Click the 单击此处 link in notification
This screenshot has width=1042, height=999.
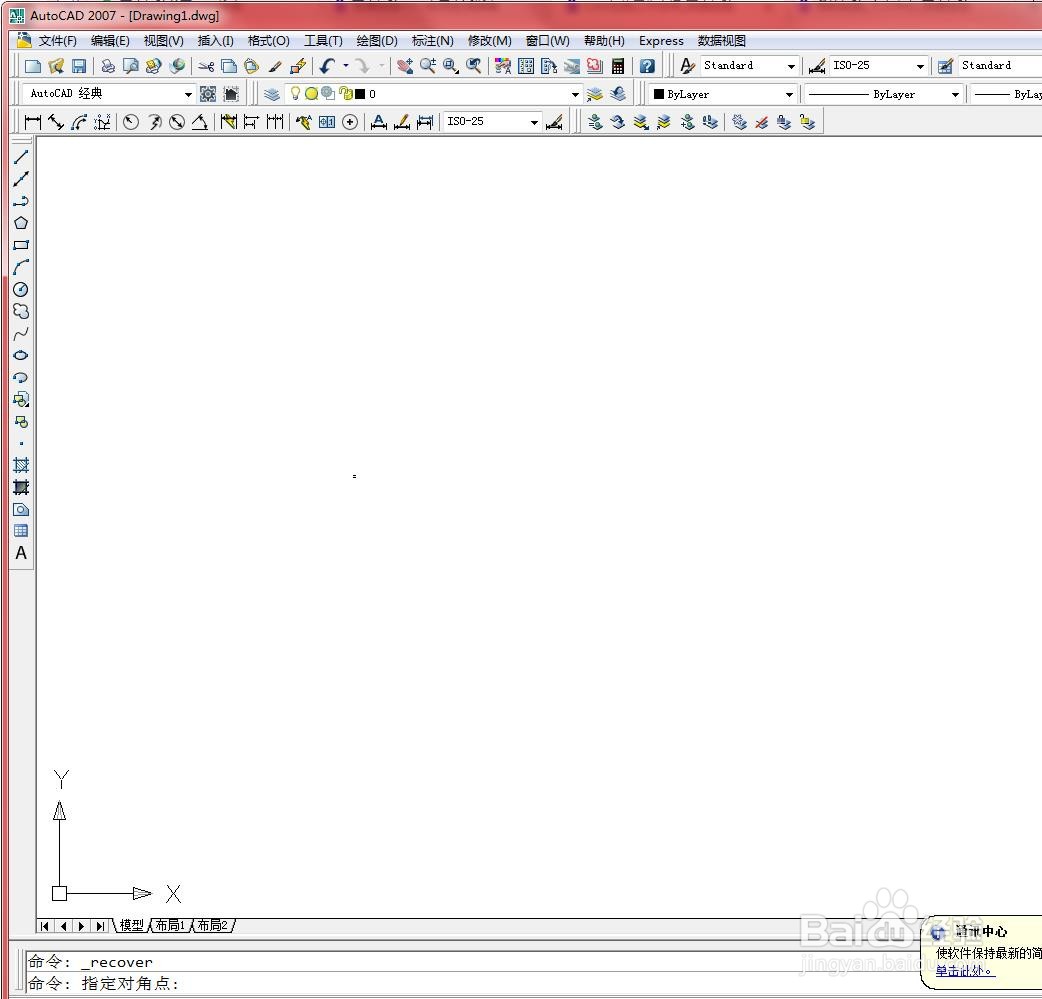point(965,971)
